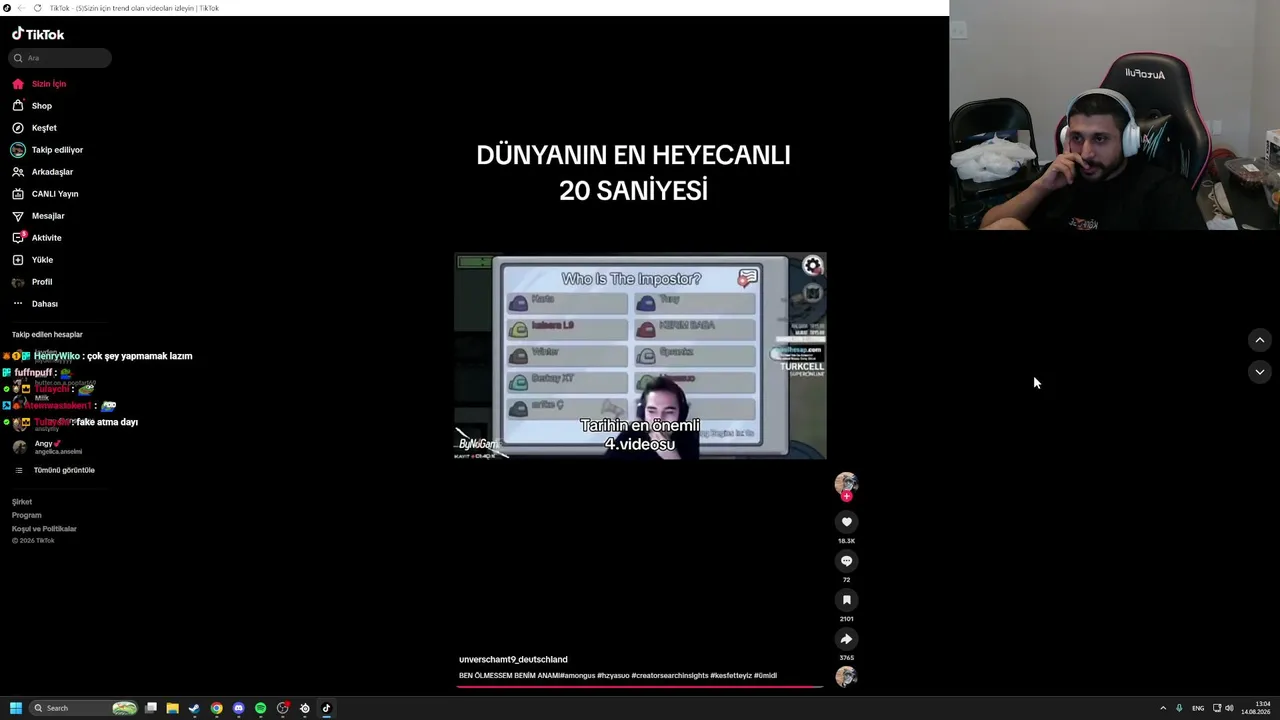
Task: Switch to Google Chrome on the taskbar
Action: coord(216,708)
